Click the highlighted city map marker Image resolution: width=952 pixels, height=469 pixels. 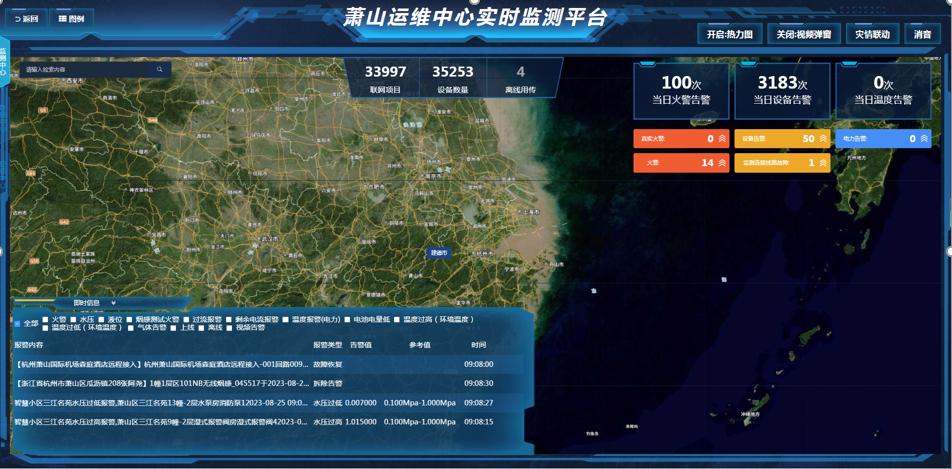pyautogui.click(x=438, y=253)
